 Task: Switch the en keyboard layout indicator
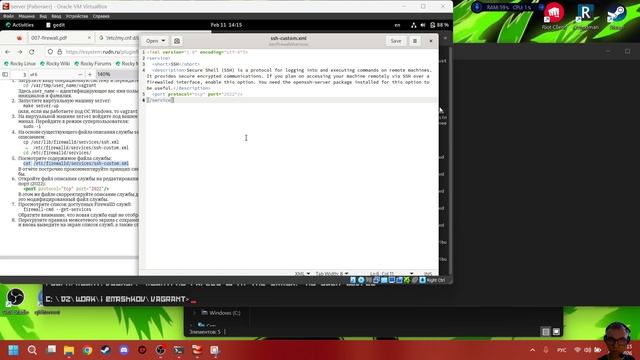[x=397, y=25]
